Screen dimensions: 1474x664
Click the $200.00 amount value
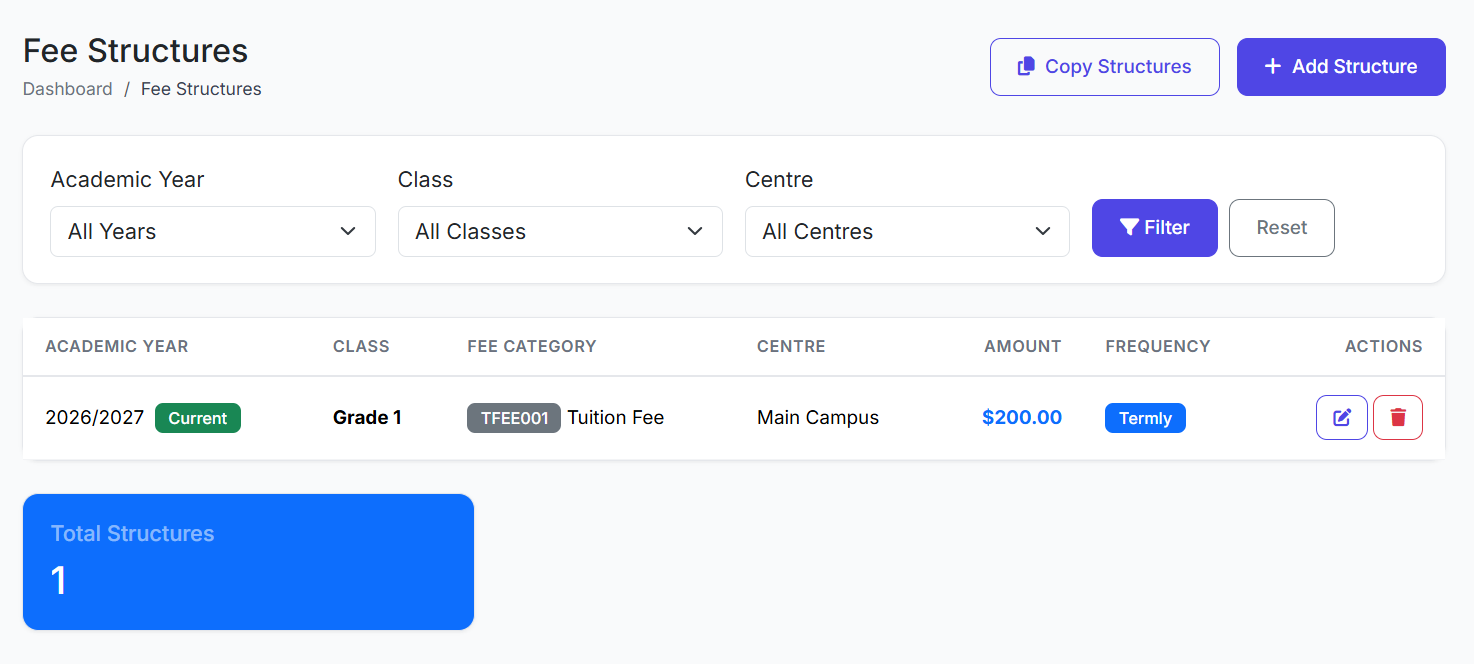[x=1022, y=418]
